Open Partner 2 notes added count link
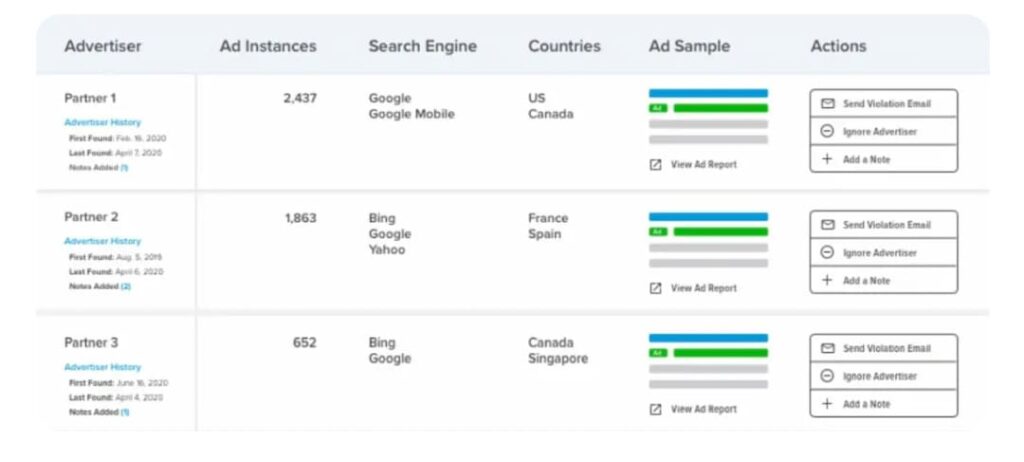This screenshot has width=1024, height=462. (x=126, y=286)
